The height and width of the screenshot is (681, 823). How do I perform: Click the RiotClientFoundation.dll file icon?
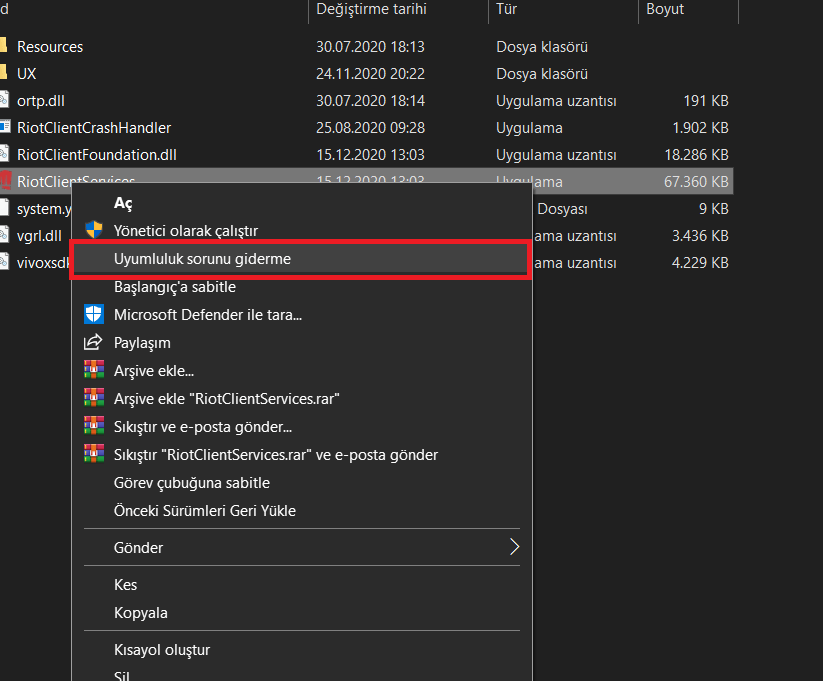(x=4, y=154)
